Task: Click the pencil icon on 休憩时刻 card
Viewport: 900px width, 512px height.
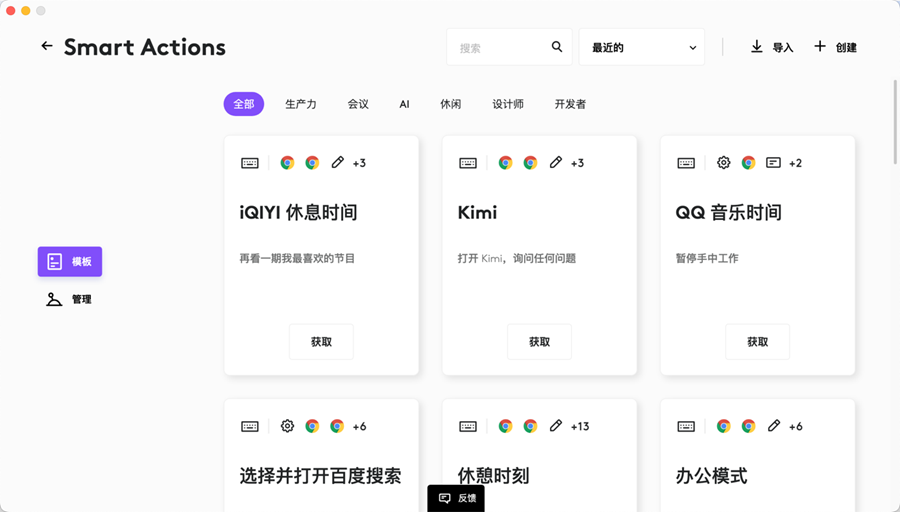Action: pyautogui.click(x=556, y=426)
